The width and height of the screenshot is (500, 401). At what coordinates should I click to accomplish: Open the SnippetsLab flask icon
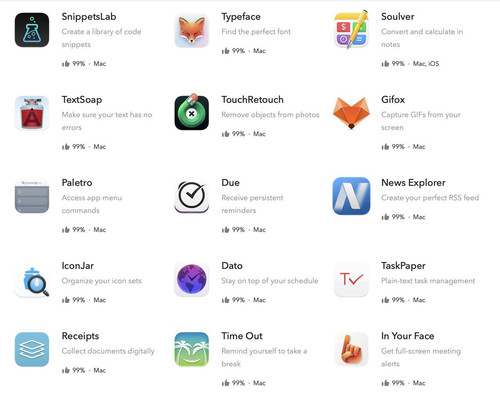click(x=32, y=30)
